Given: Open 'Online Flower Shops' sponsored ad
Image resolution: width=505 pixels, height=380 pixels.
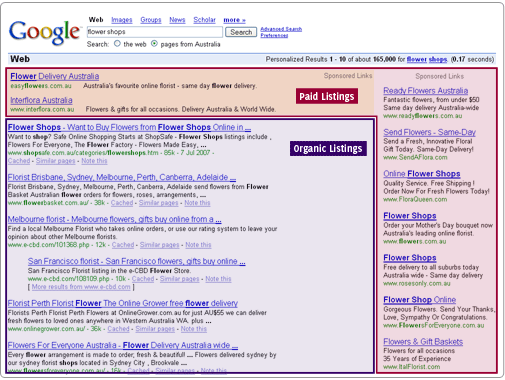Looking at the screenshot, I should 422,174.
